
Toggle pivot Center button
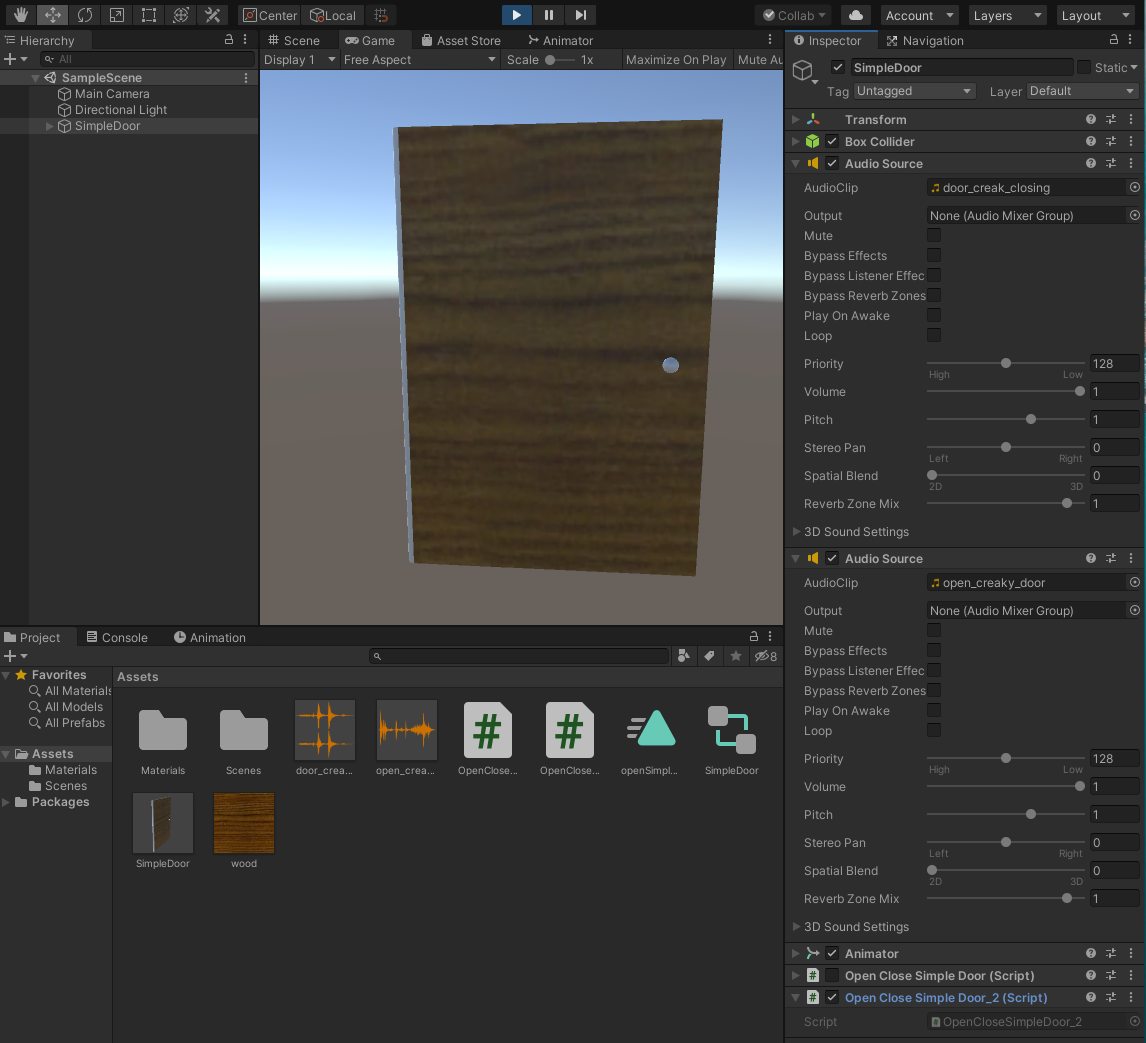(x=270, y=15)
